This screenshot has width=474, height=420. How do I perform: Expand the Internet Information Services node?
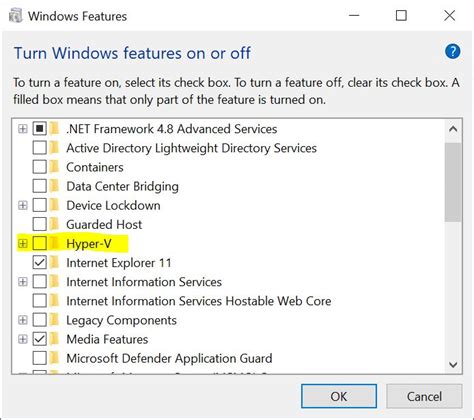tap(22, 282)
